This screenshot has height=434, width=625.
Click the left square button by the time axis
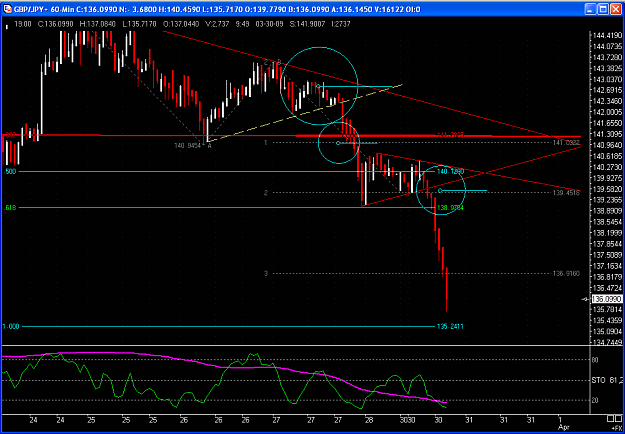pyautogui.click(x=610, y=419)
